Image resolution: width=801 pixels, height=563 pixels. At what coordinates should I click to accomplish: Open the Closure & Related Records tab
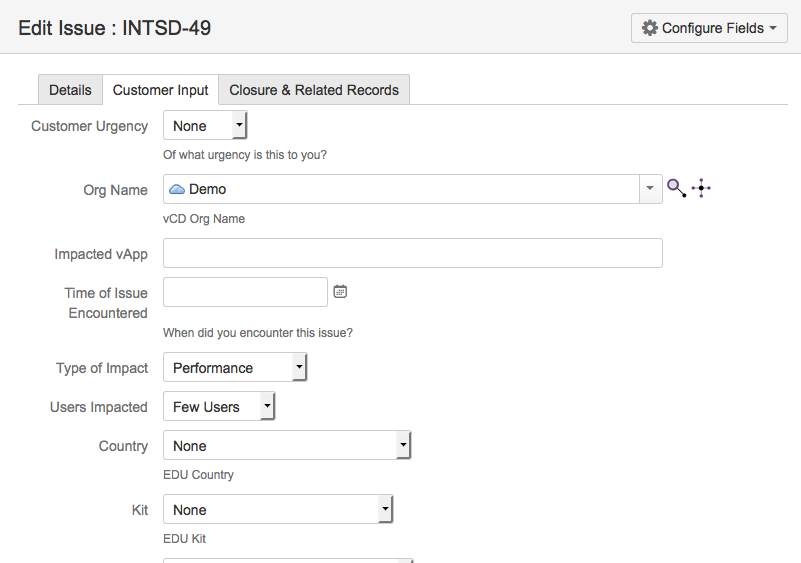click(314, 90)
